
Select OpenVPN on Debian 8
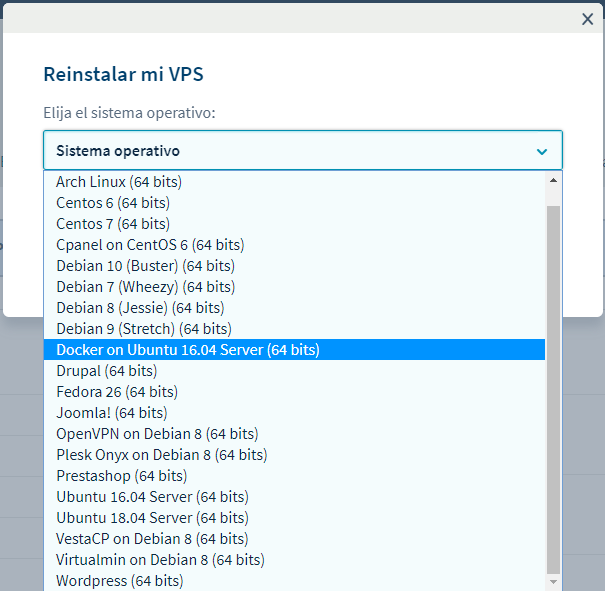(x=294, y=434)
